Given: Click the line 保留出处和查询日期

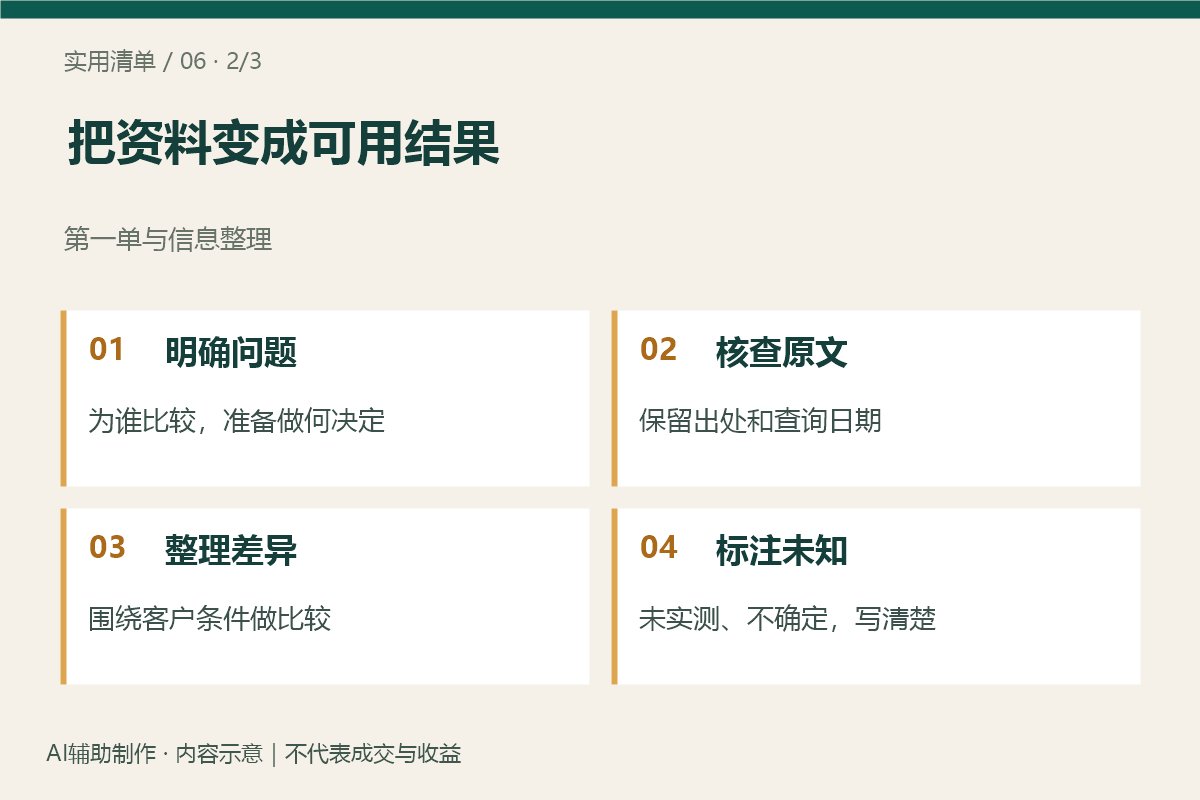Looking at the screenshot, I should pos(761,420).
